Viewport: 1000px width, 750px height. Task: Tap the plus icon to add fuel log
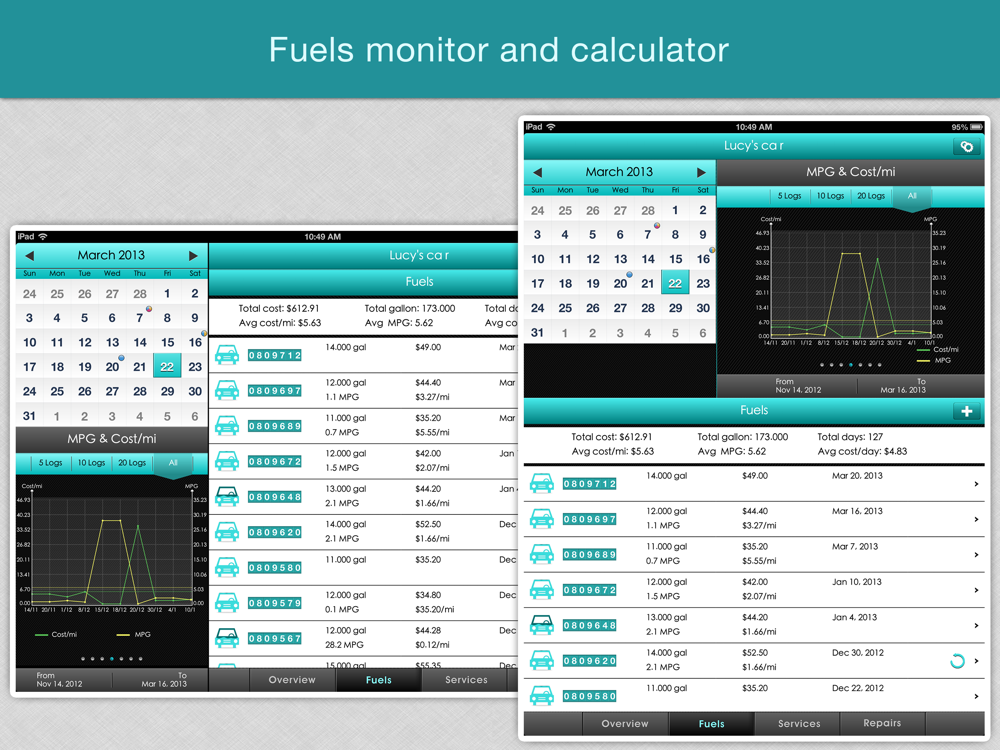pos(966,411)
